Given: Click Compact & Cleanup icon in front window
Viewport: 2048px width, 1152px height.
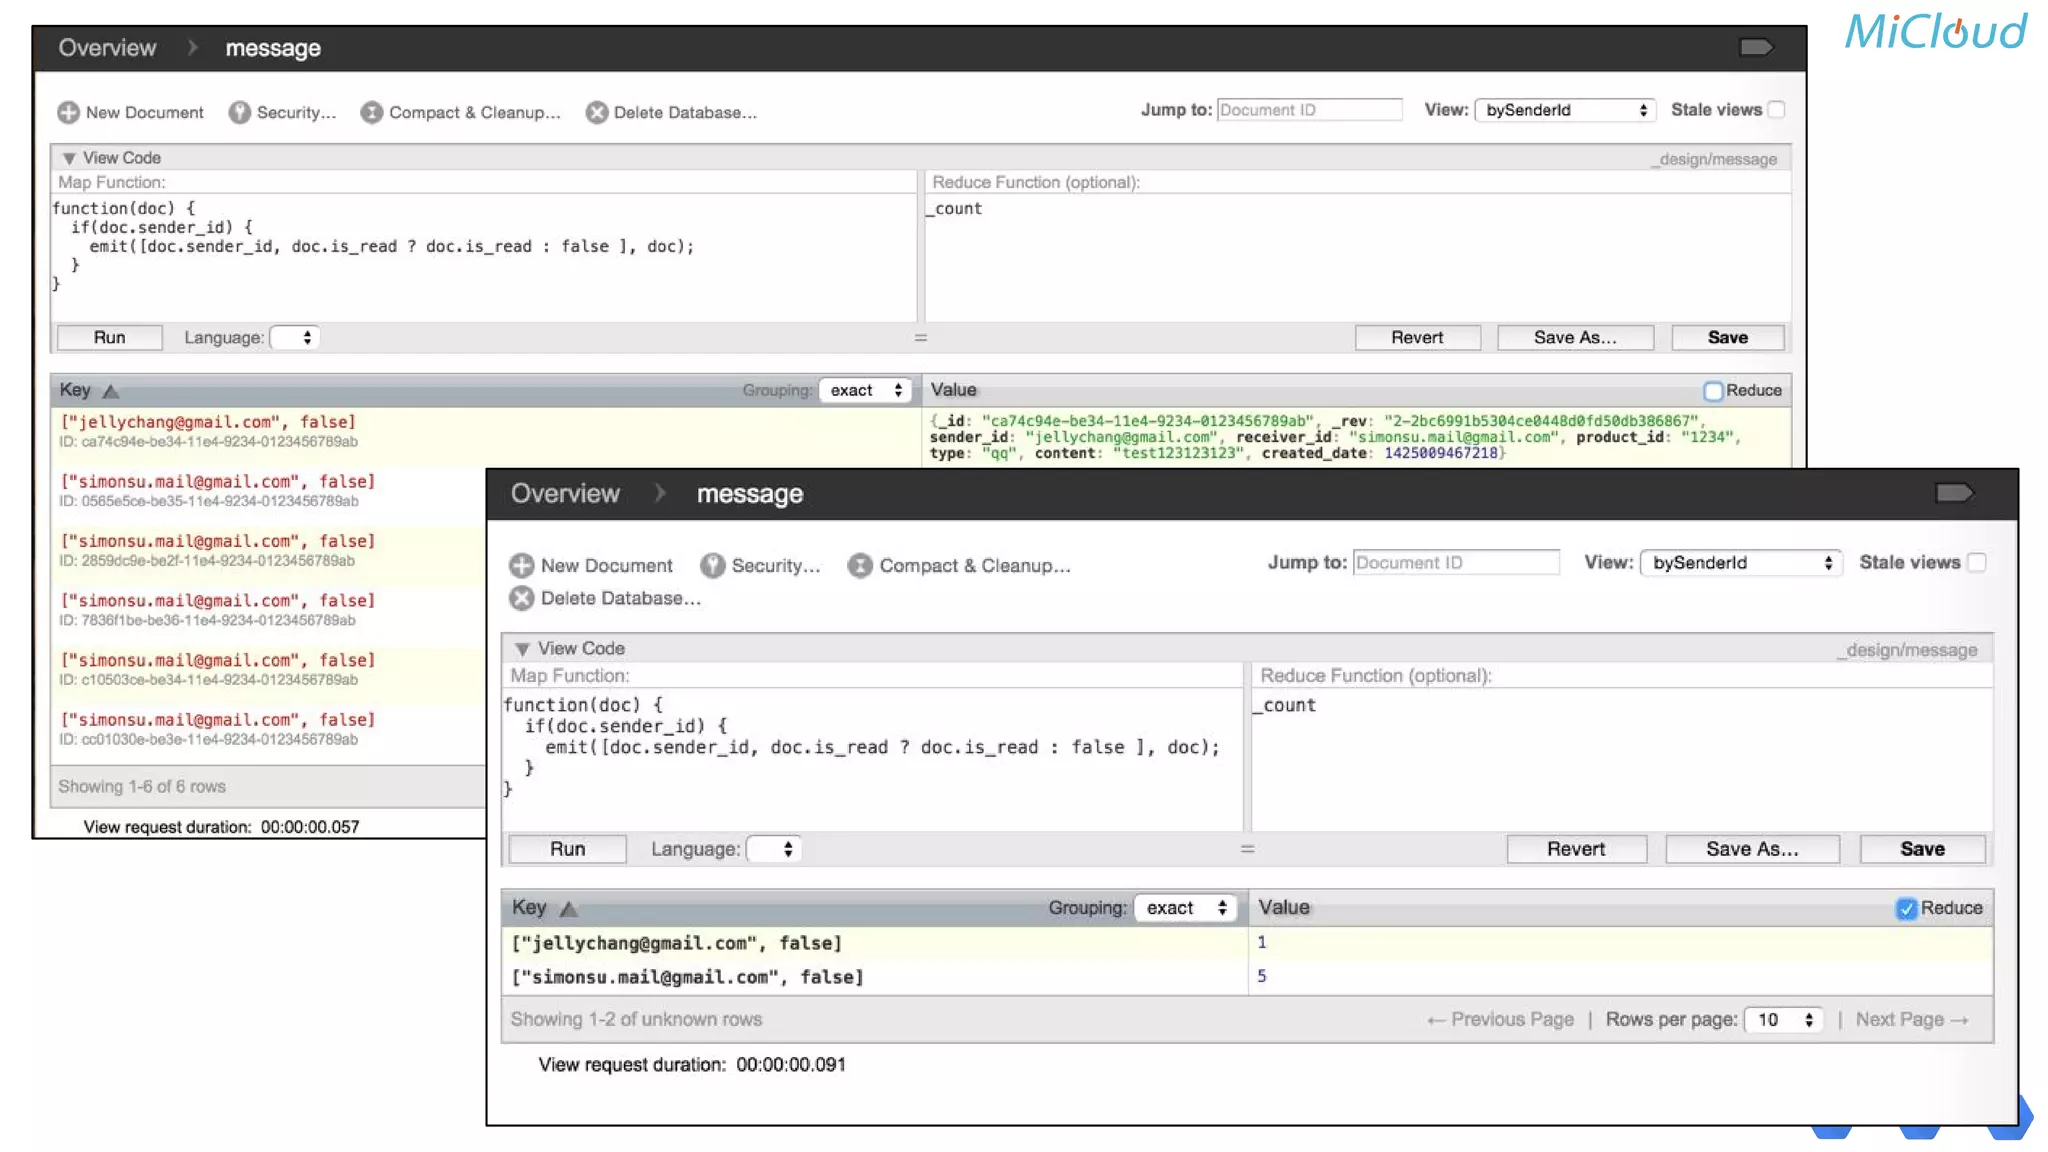Looking at the screenshot, I should [860, 566].
